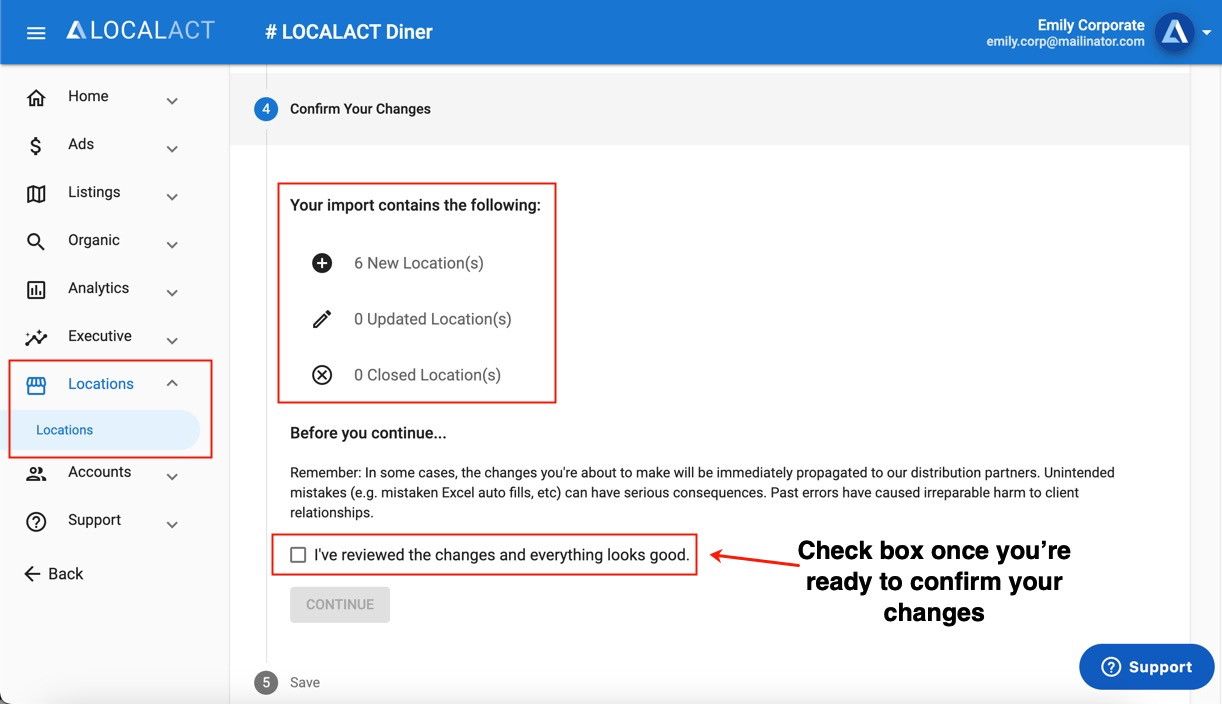The height and width of the screenshot is (704, 1222).
Task: Click the CONTINUE button
Action: [x=340, y=605]
